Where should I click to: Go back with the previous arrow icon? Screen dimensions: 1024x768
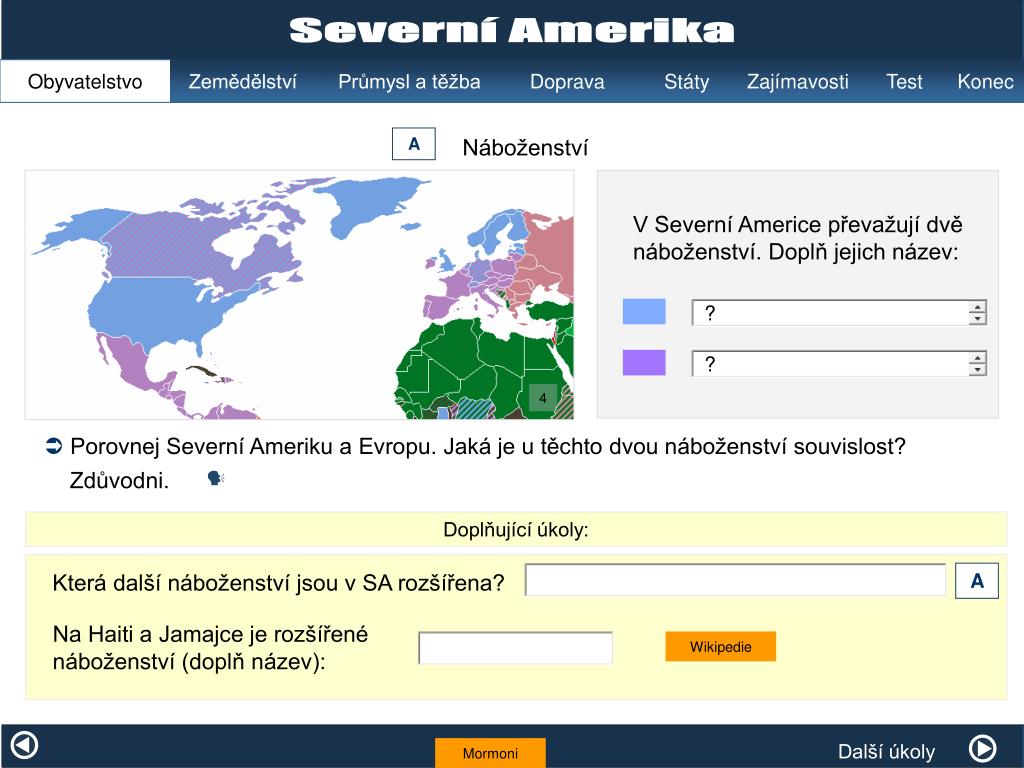25,745
